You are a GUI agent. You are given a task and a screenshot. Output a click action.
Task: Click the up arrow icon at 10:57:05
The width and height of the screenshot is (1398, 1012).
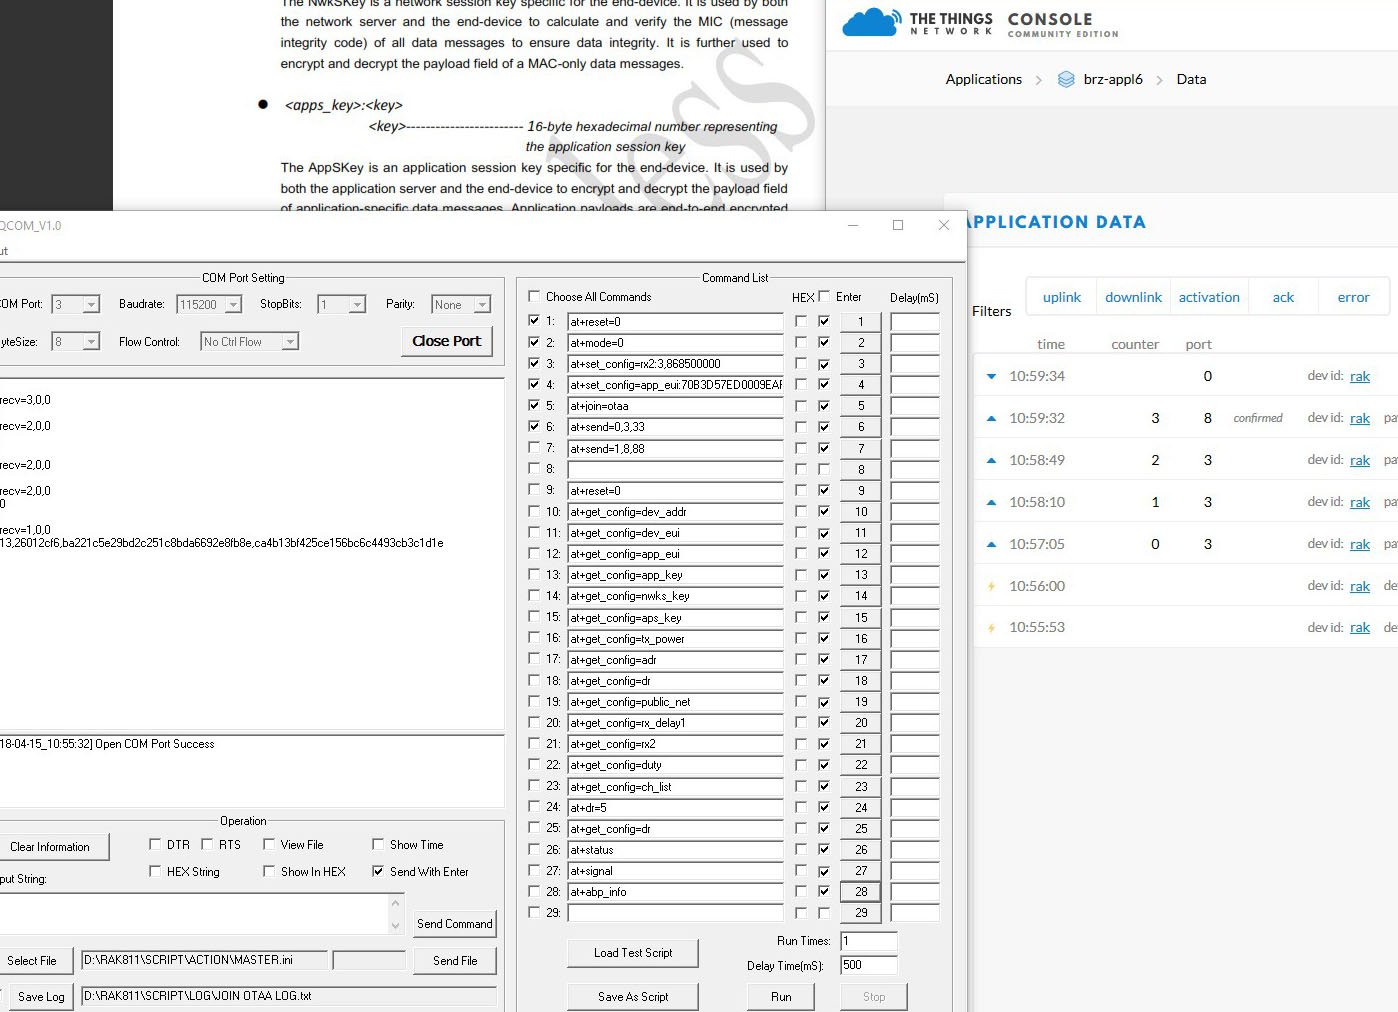(x=991, y=544)
